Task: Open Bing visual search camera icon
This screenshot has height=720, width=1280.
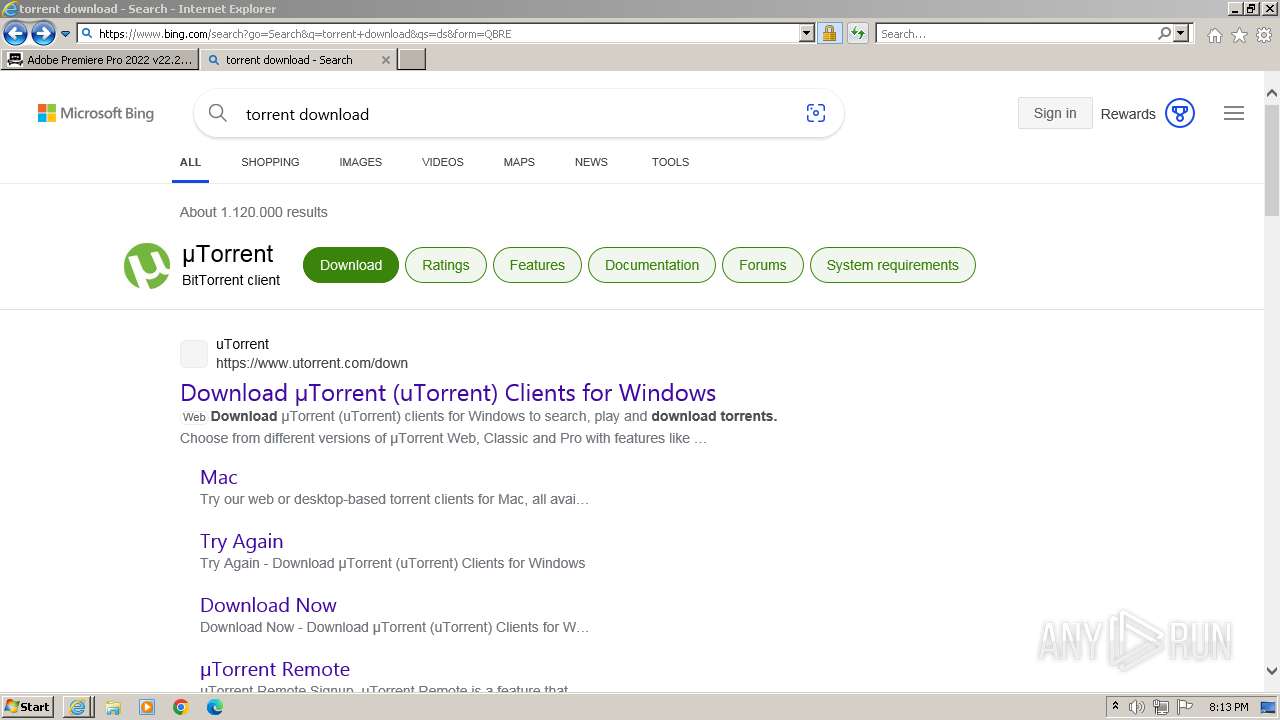Action: click(816, 114)
